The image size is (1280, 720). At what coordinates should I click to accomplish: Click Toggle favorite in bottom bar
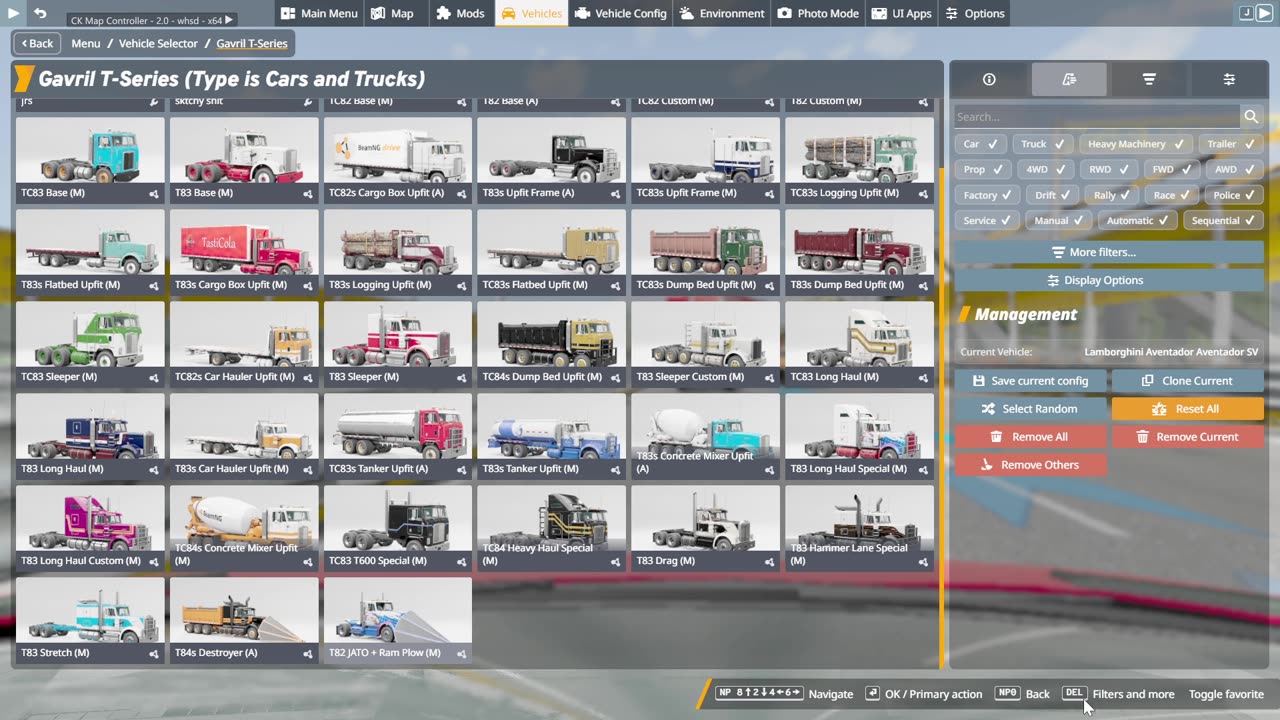[1226, 694]
